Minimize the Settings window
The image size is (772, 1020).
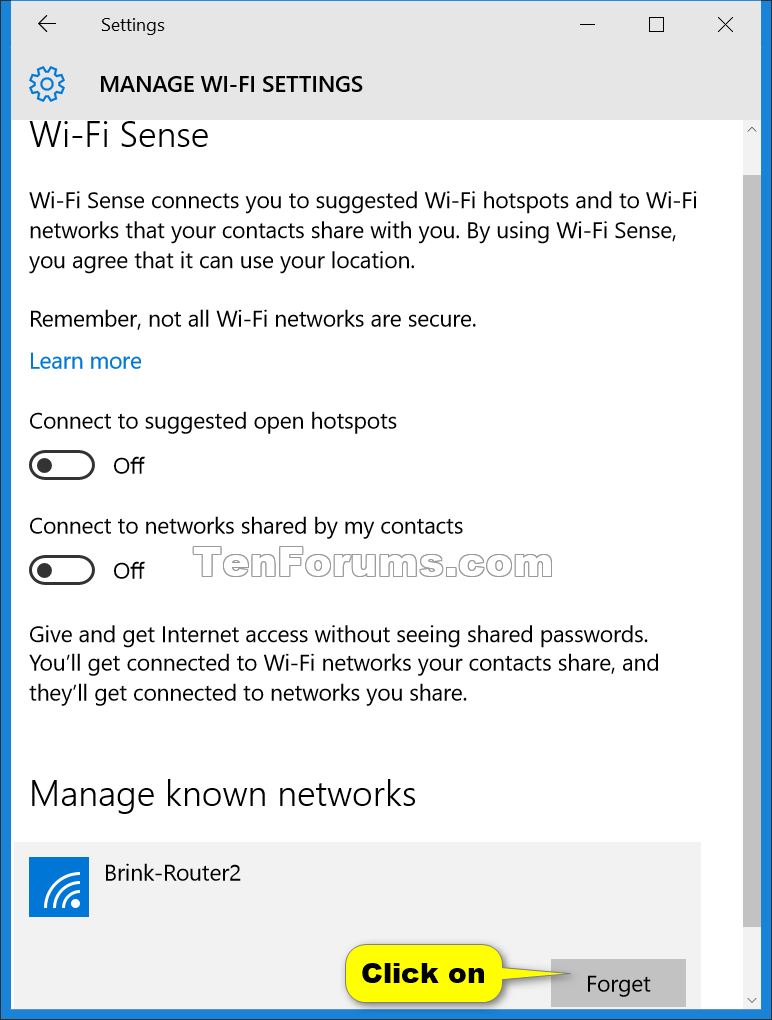click(x=587, y=24)
